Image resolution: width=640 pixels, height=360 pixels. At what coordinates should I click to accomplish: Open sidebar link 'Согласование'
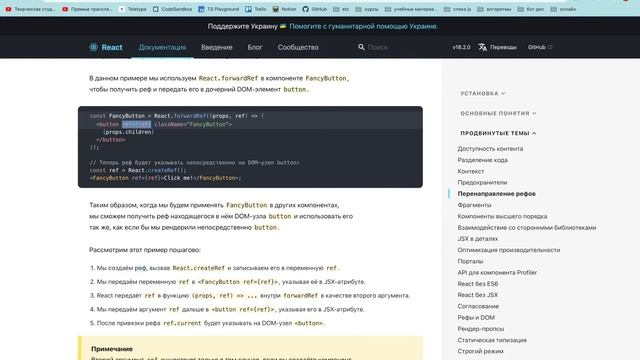click(x=478, y=306)
